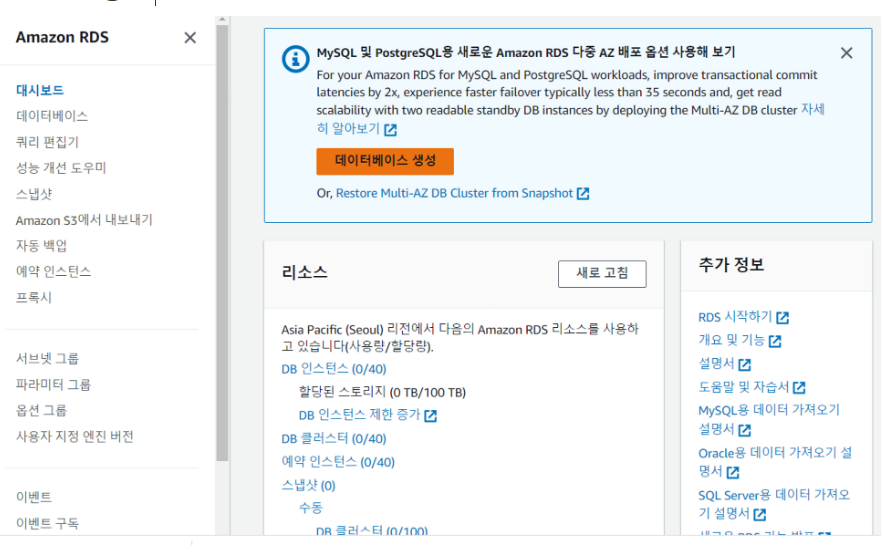Open 자동 백업 in the sidebar
883x552 pixels.
click(41, 246)
